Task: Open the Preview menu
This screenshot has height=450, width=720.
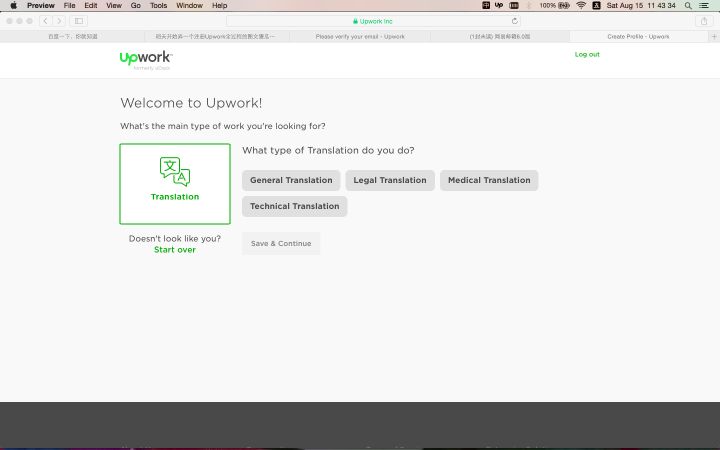Action: [x=41, y=6]
